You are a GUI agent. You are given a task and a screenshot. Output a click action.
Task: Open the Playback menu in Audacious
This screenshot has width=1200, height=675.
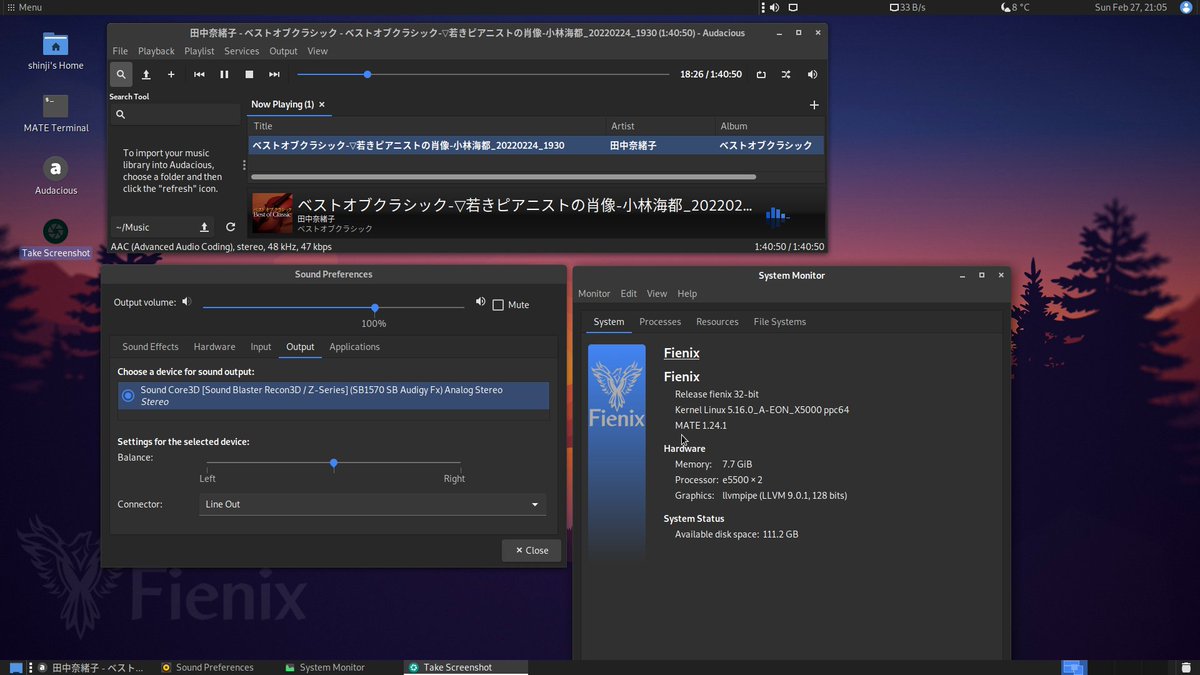click(156, 51)
